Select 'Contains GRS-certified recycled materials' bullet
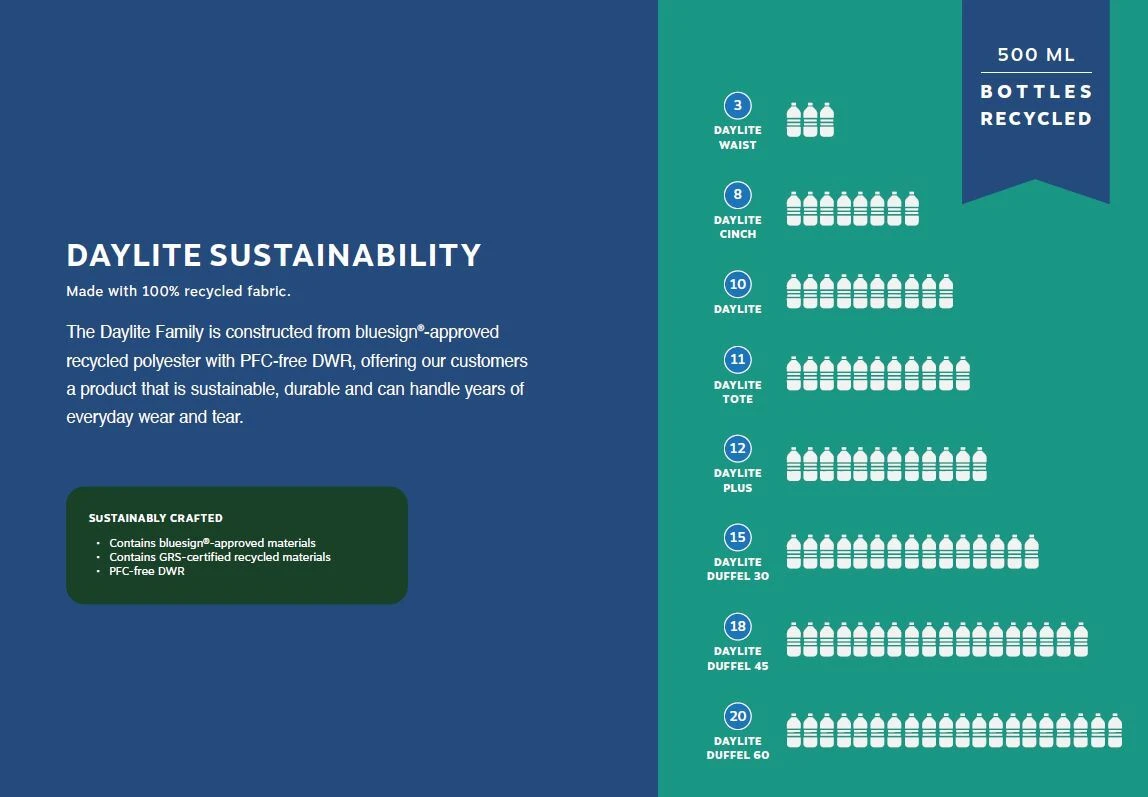This screenshot has width=1148, height=797. coord(220,557)
